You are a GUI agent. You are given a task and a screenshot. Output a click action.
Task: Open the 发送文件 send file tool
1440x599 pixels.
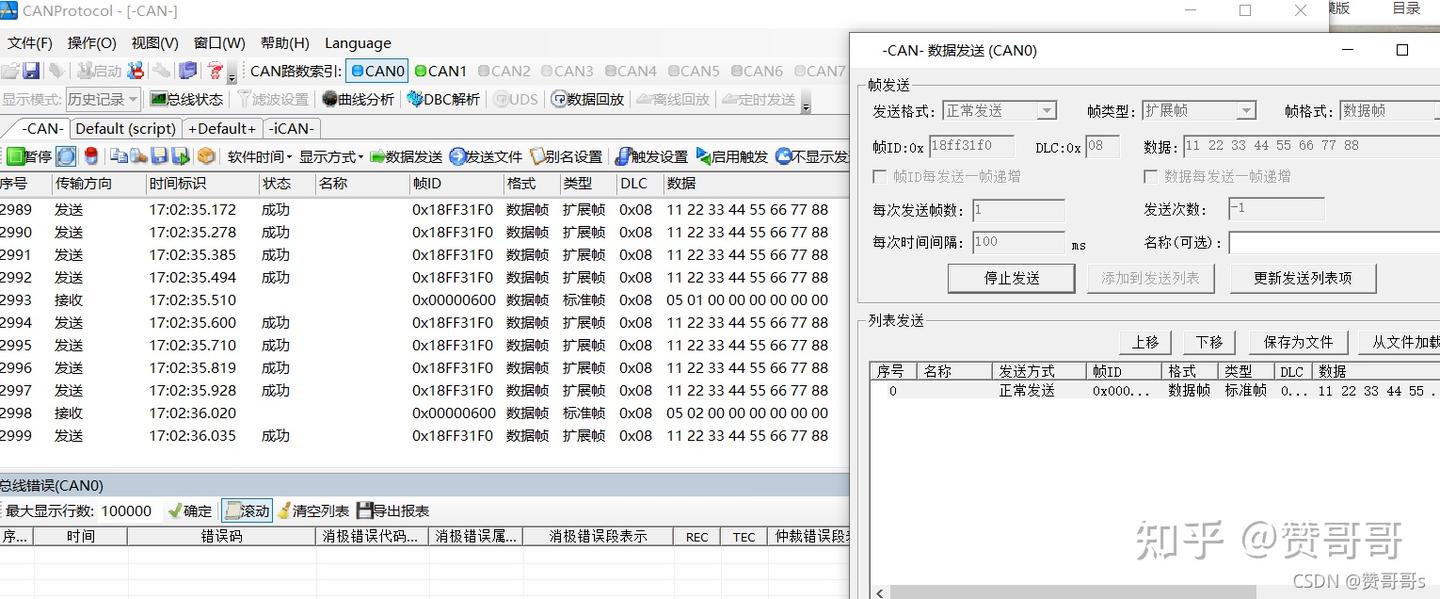(485, 156)
